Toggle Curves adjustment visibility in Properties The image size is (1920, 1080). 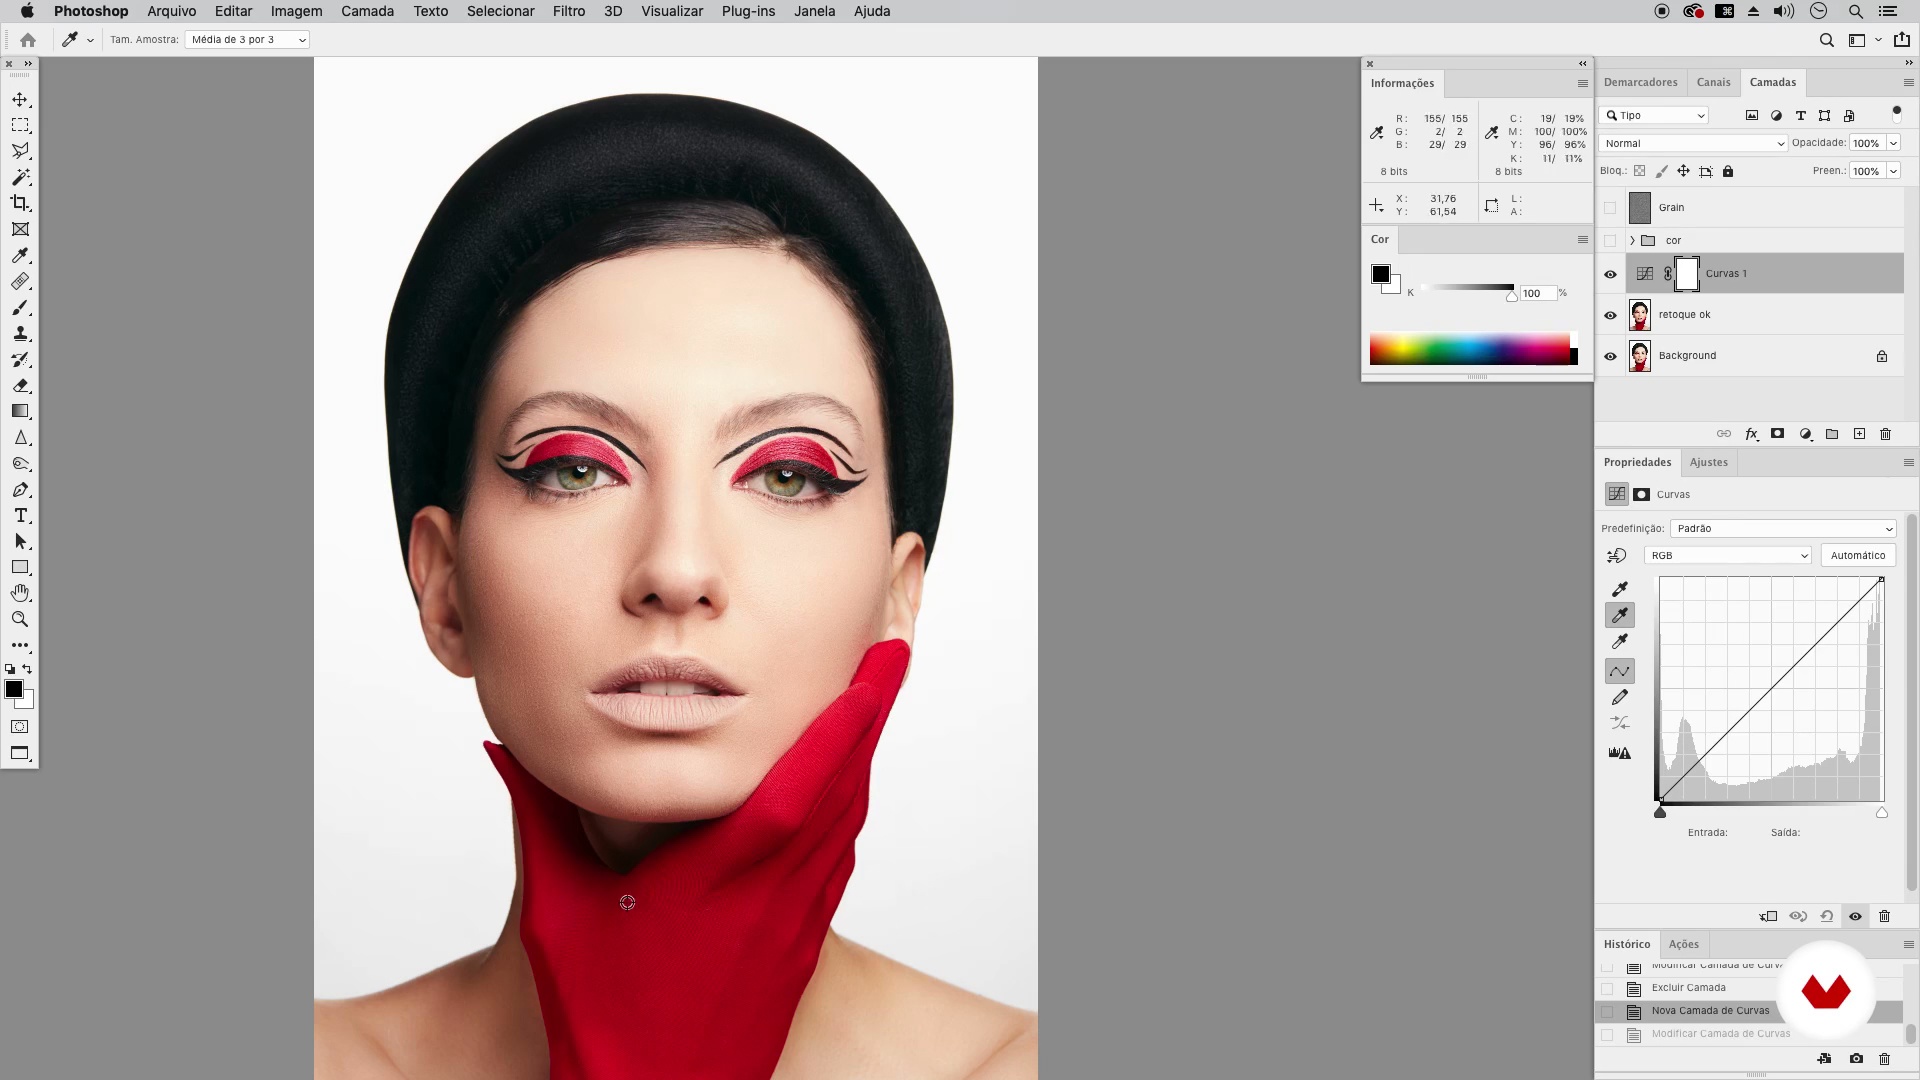1855,916
